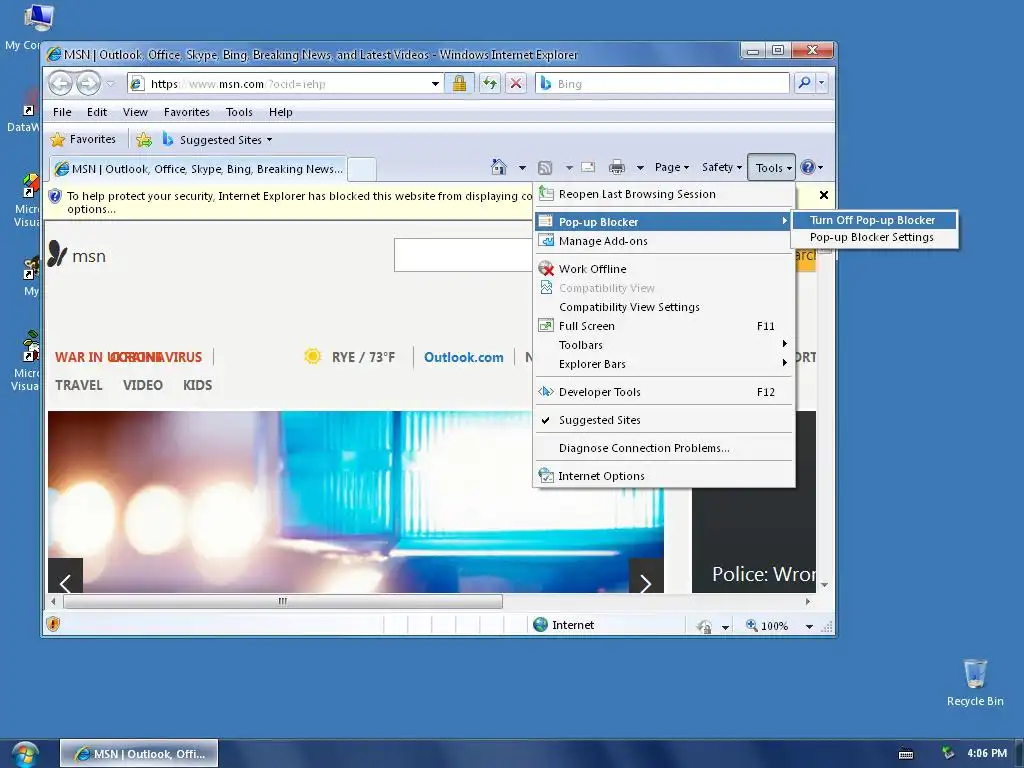Click the on-screen keyboard tray icon
1024x768 pixels.
pos(906,754)
